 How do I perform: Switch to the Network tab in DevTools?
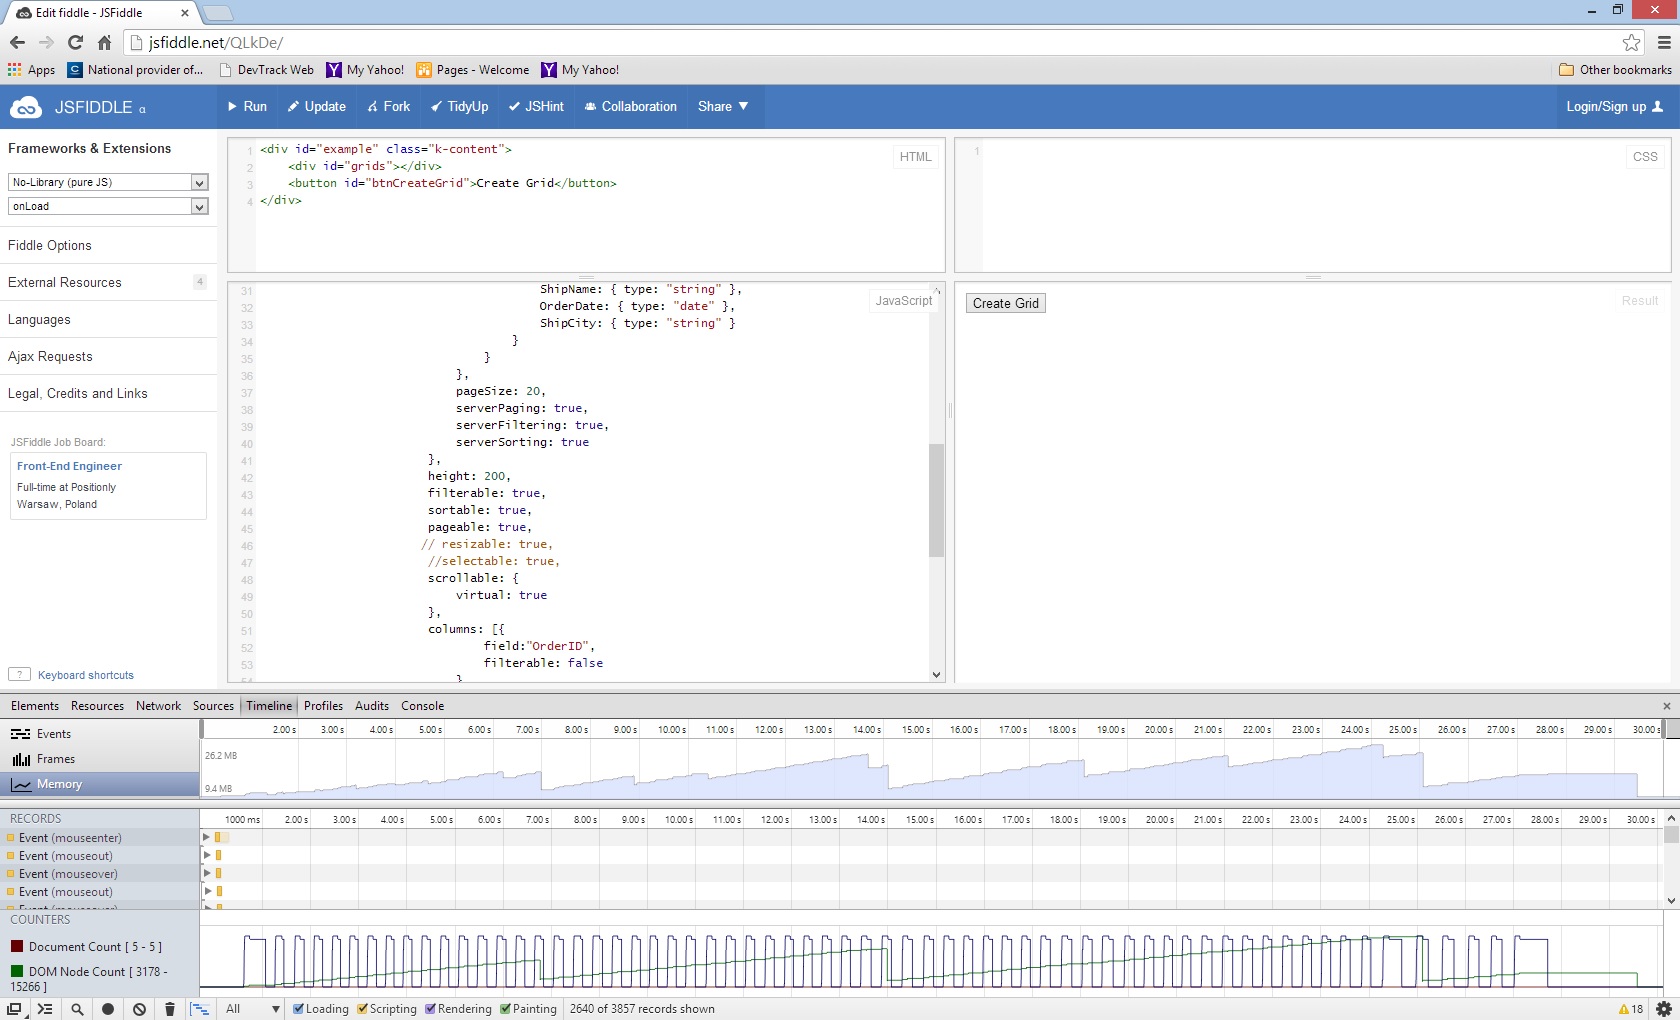click(158, 706)
